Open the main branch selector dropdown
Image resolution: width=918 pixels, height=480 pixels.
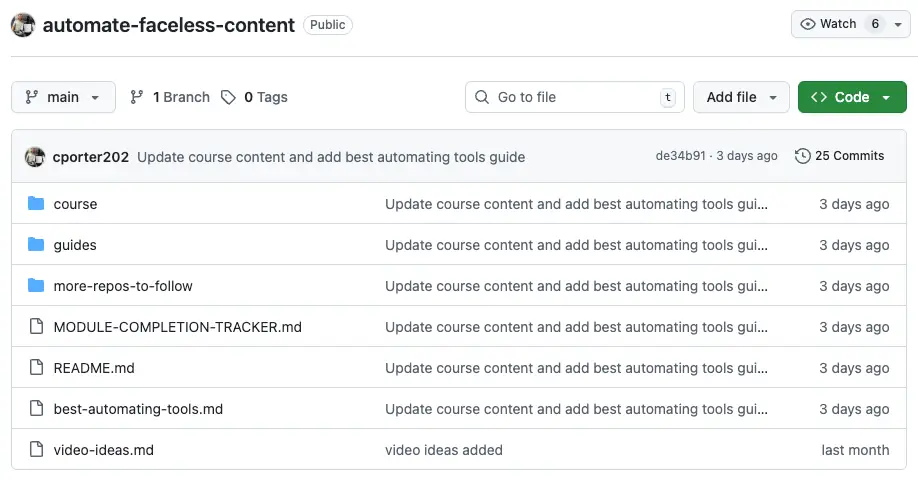(x=63, y=97)
